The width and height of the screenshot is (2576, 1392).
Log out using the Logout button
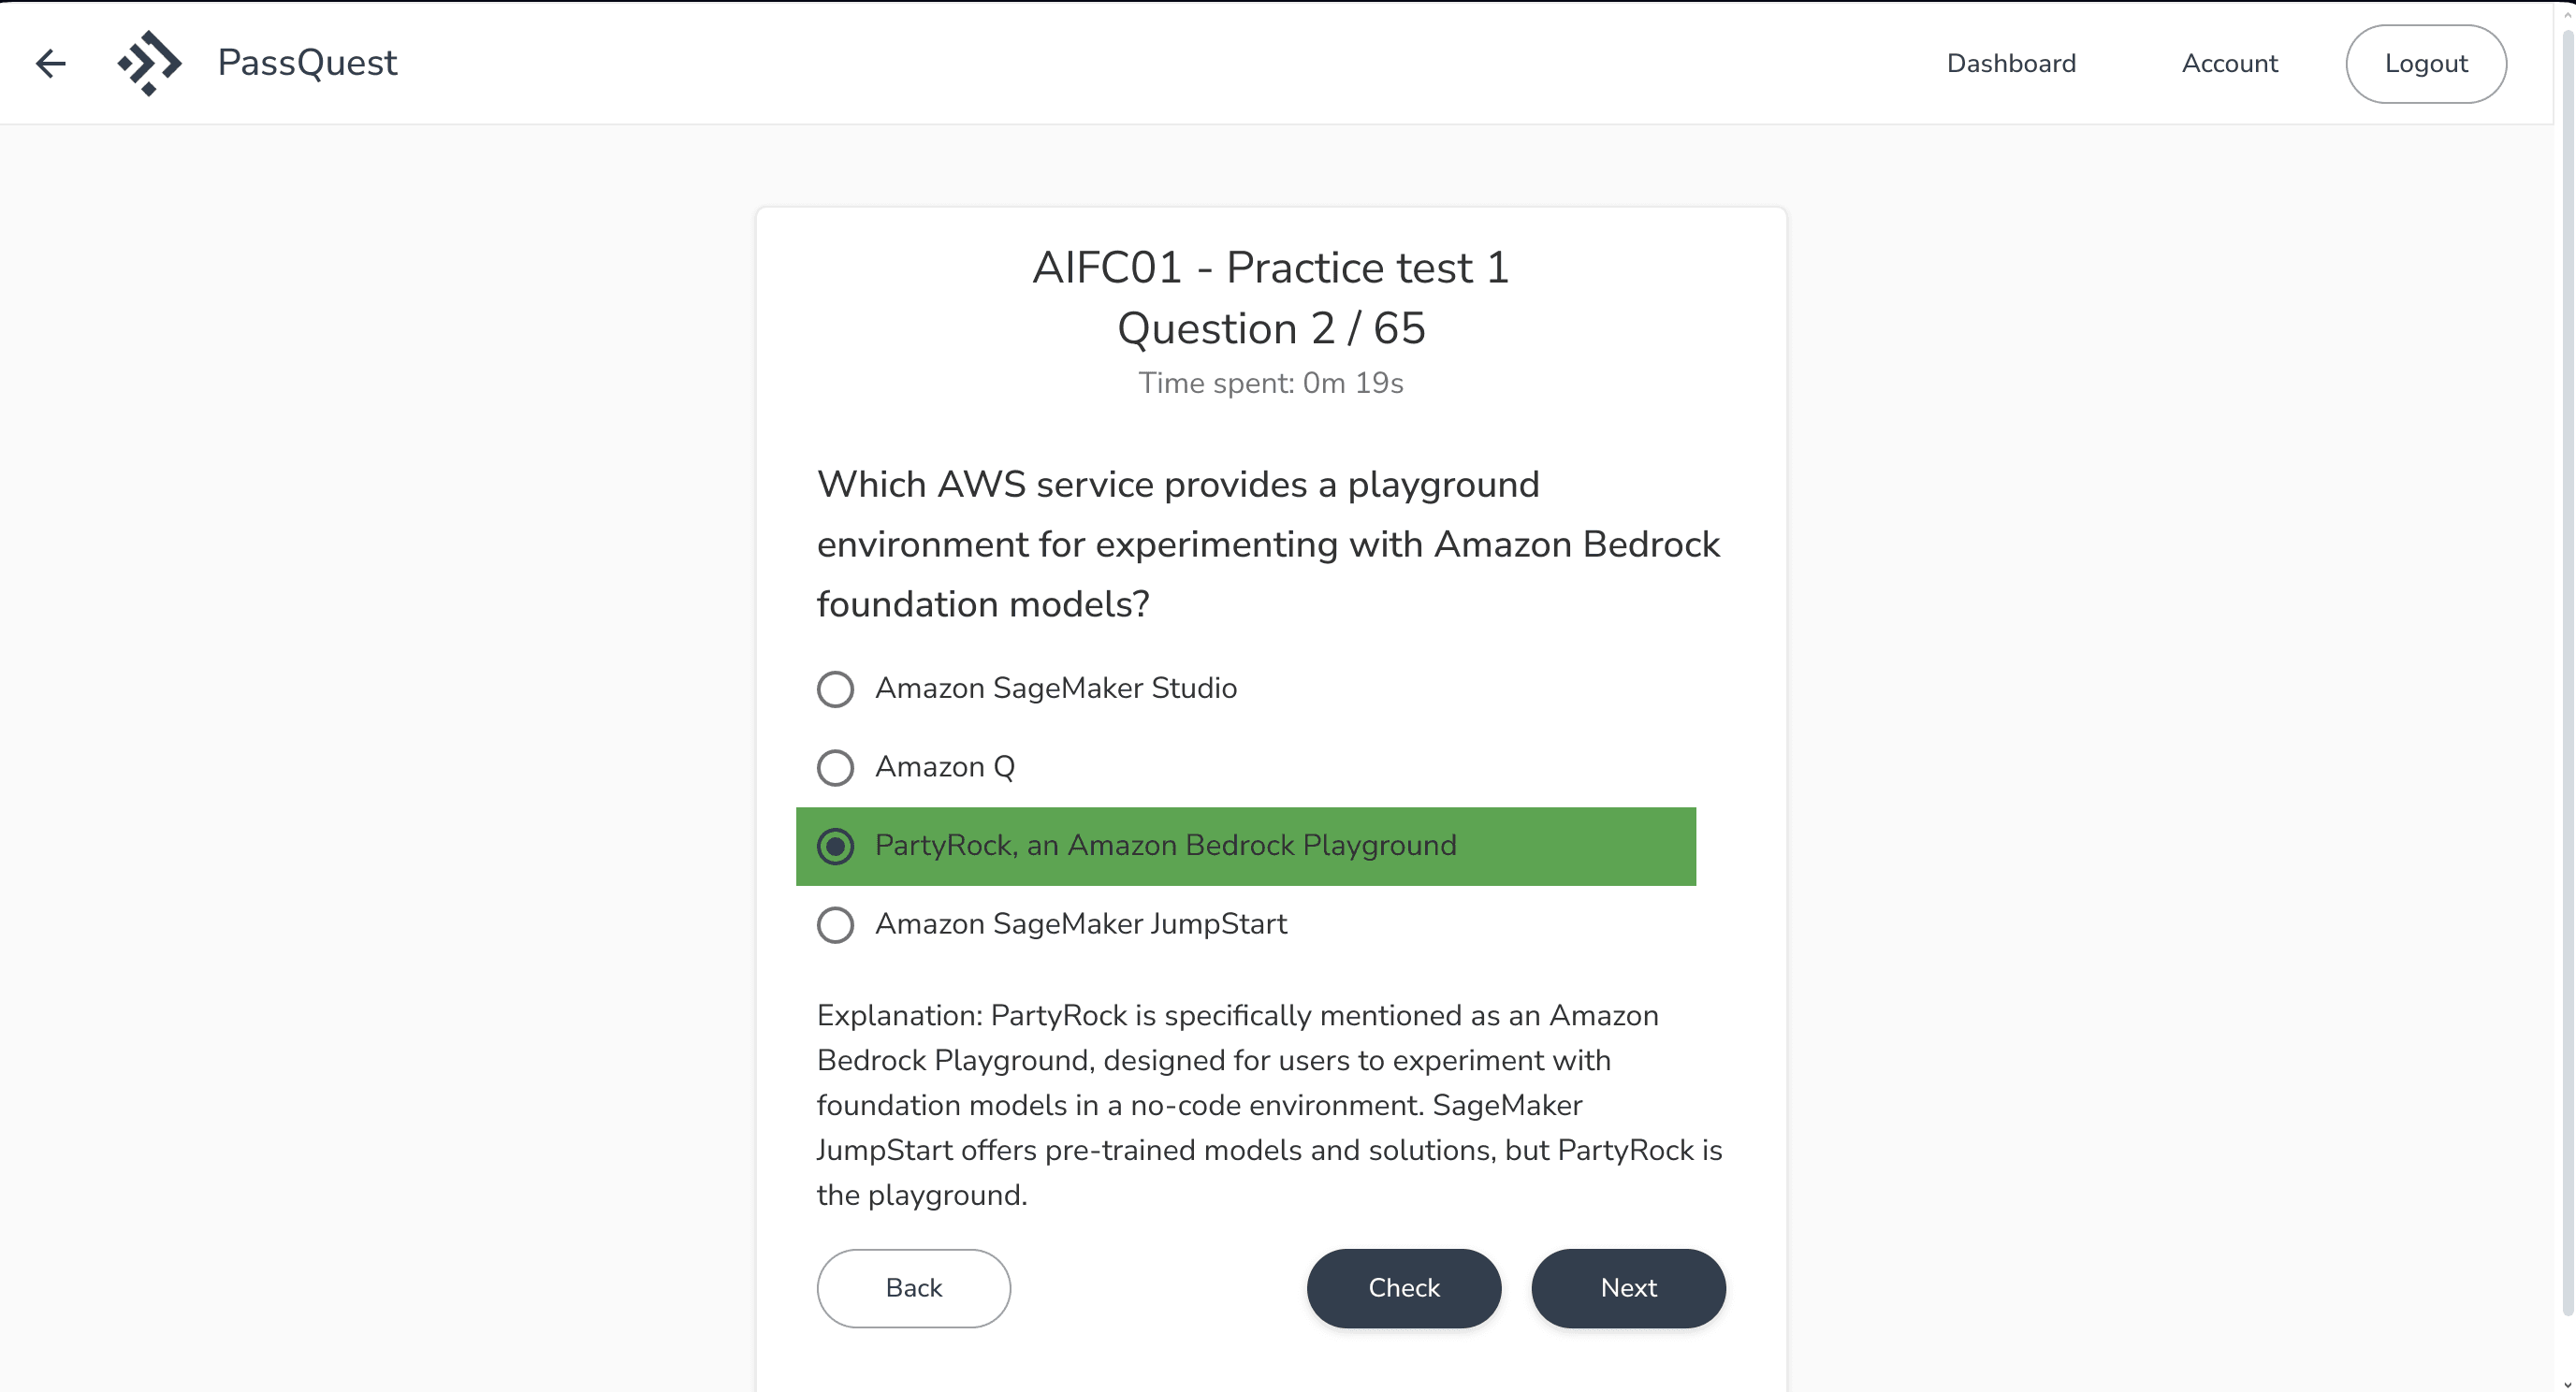(x=2425, y=63)
